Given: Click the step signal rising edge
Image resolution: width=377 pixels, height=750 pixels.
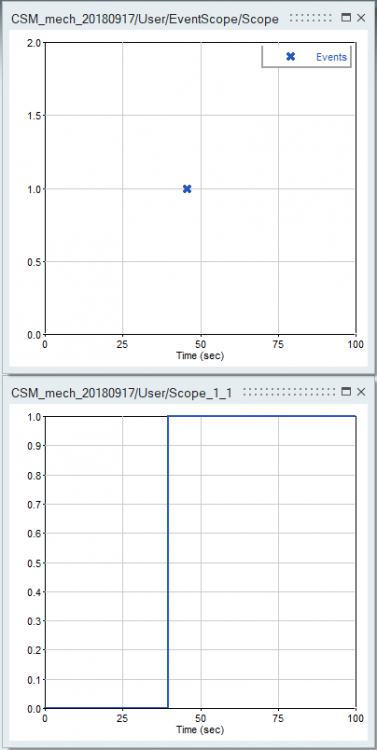Looking at the screenshot, I should (168, 562).
